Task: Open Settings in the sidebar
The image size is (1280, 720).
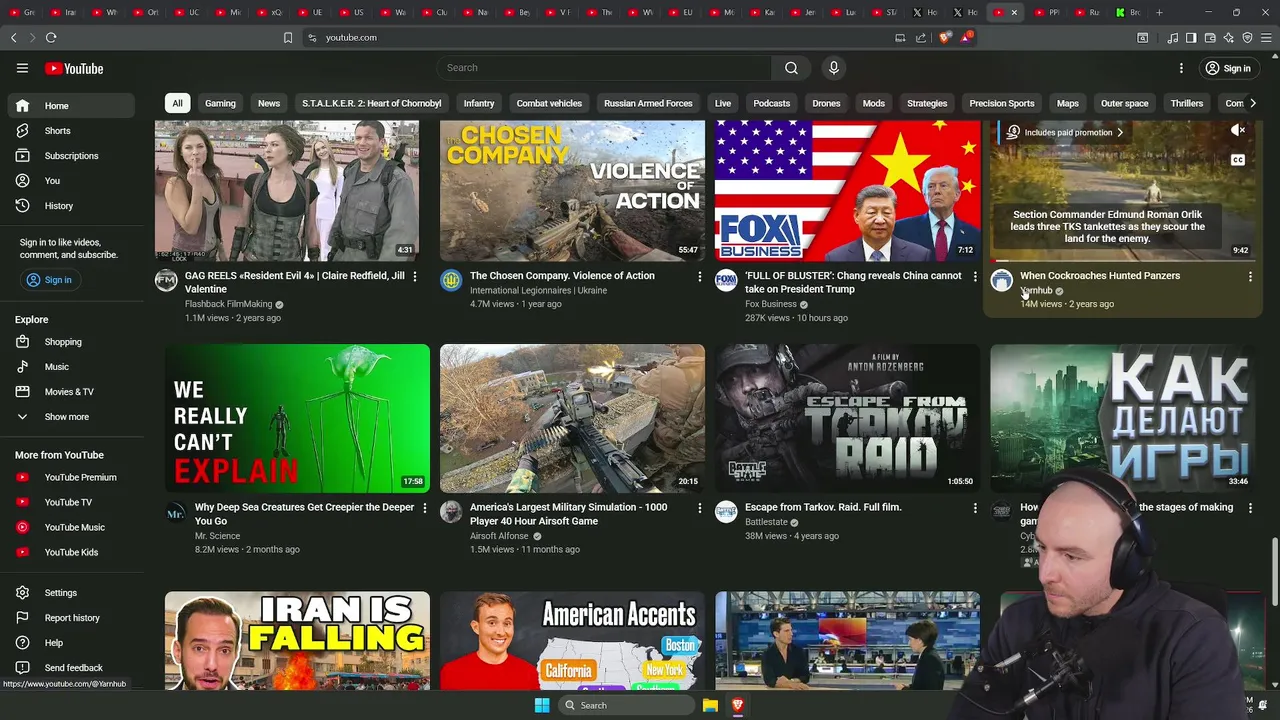Action: [x=70, y=593]
